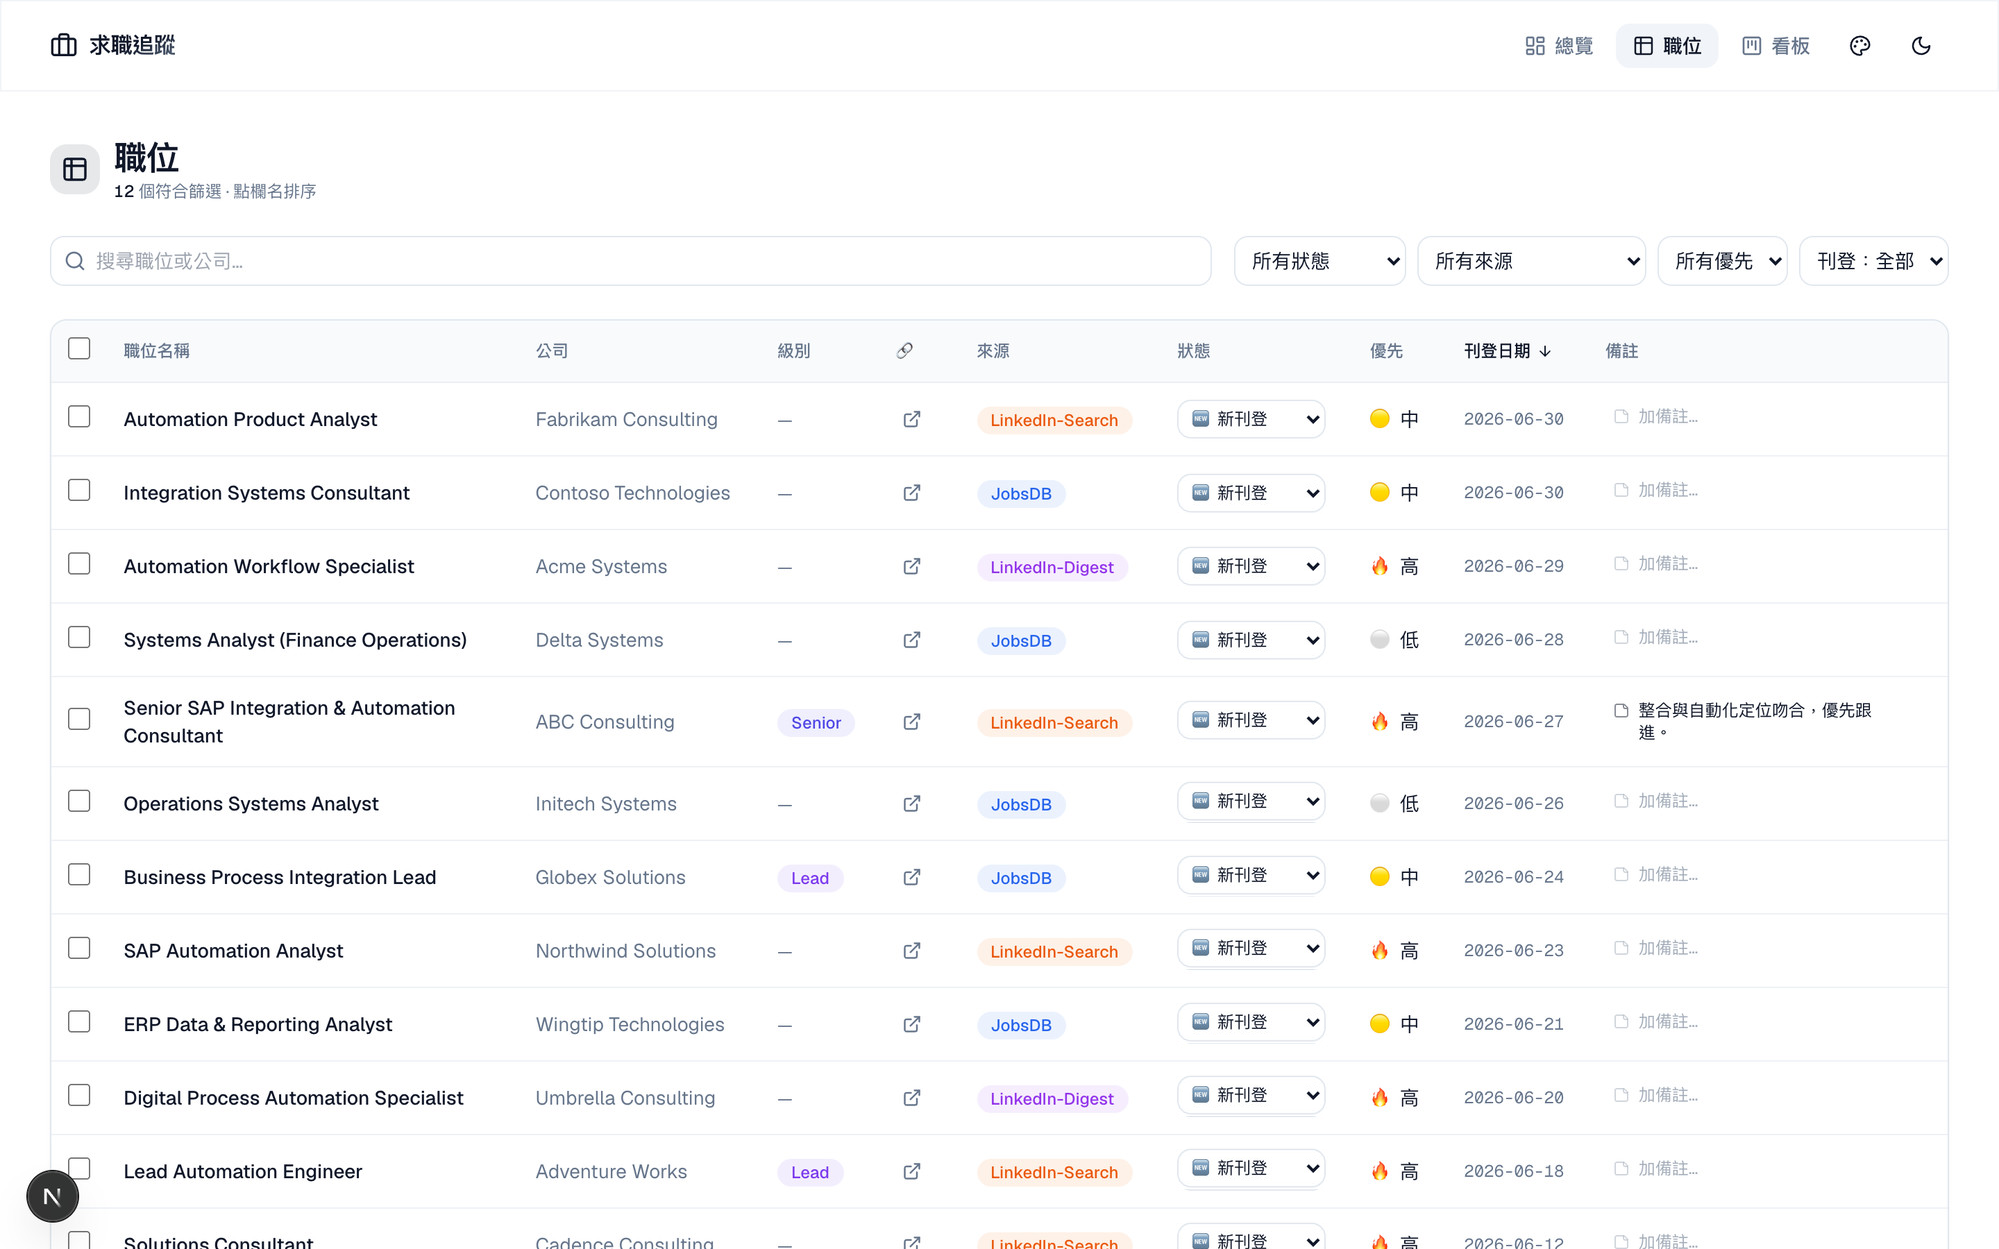Open external link for Business Process Integration Lead
This screenshot has width=1999, height=1249.
[912, 877]
